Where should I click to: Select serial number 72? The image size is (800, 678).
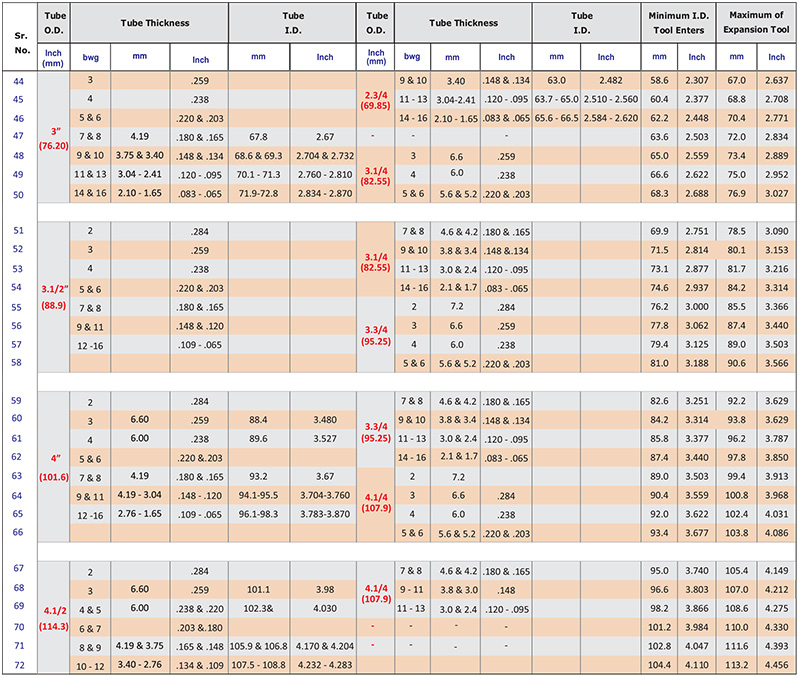pos(19,665)
